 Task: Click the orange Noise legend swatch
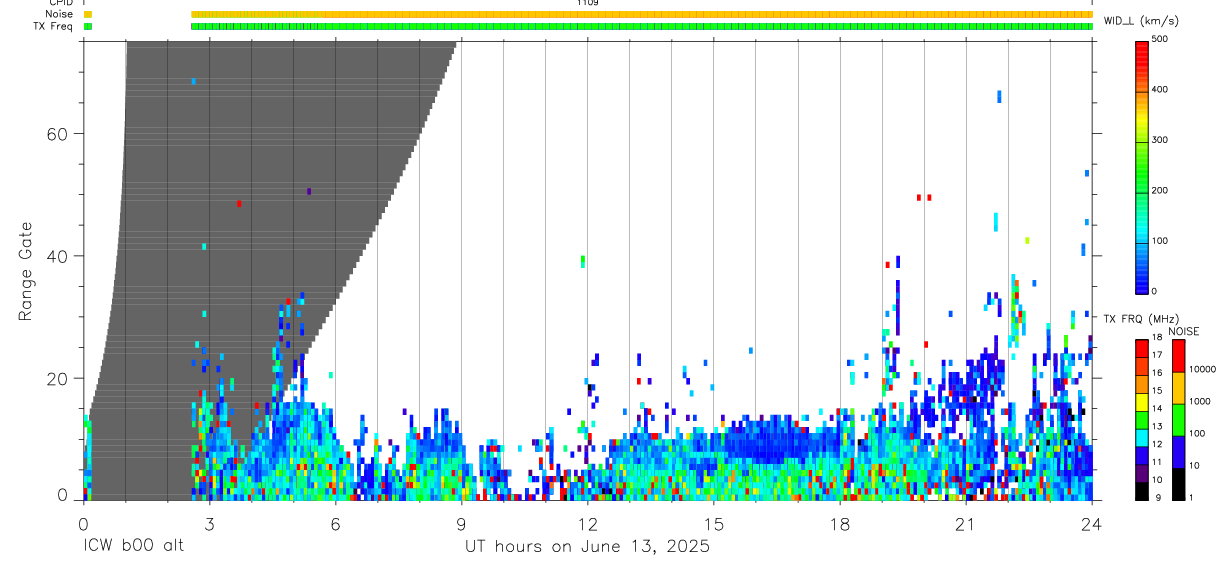coord(88,14)
